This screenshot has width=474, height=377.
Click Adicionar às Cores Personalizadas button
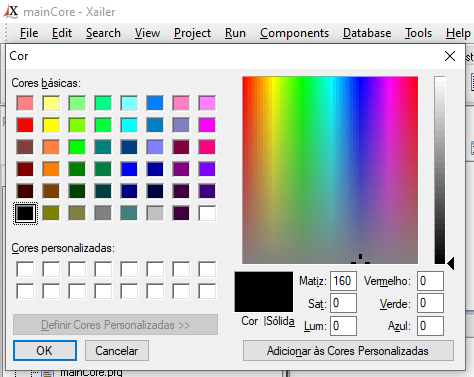[x=348, y=351]
